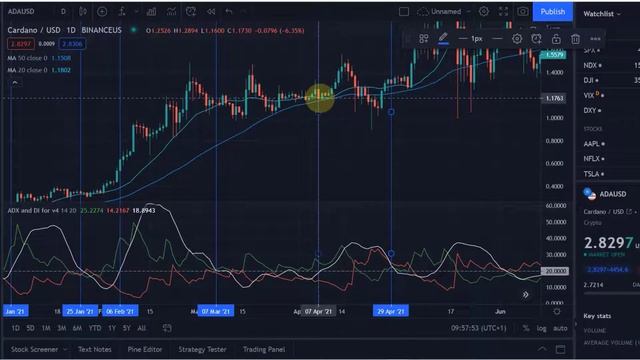This screenshot has height=360, width=640.
Task: Open drawing templates icon in floating toolbar
Action: pyautogui.click(x=424, y=39)
